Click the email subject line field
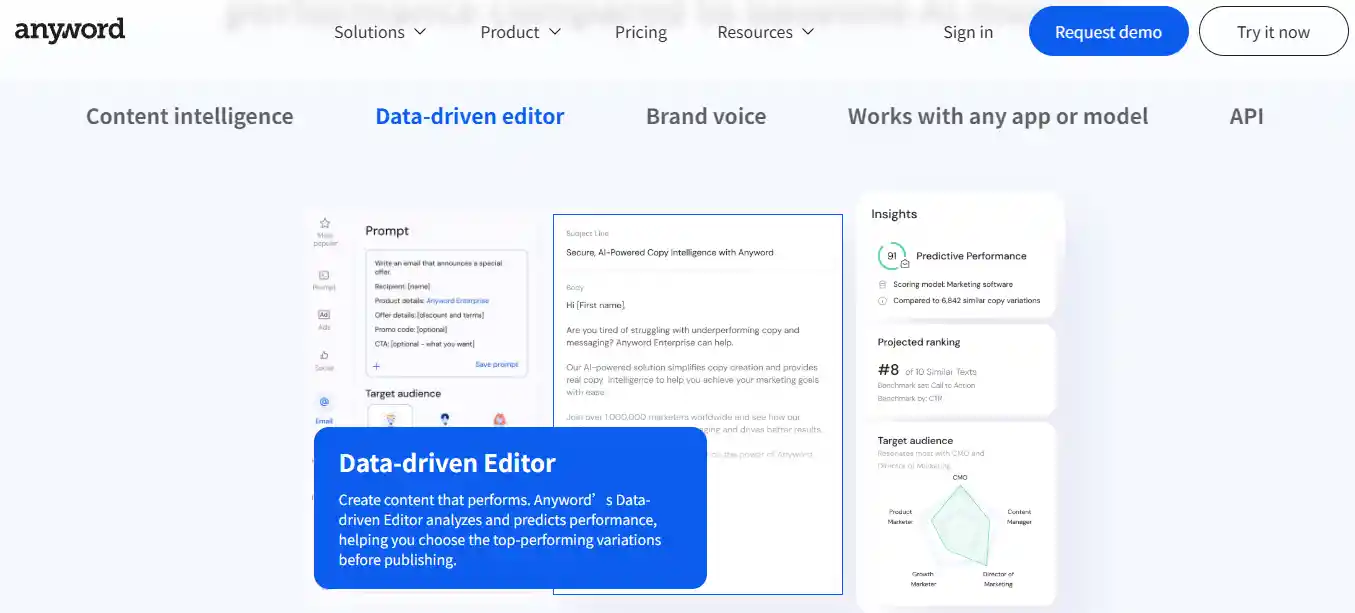The width and height of the screenshot is (1355, 613). click(x=670, y=253)
